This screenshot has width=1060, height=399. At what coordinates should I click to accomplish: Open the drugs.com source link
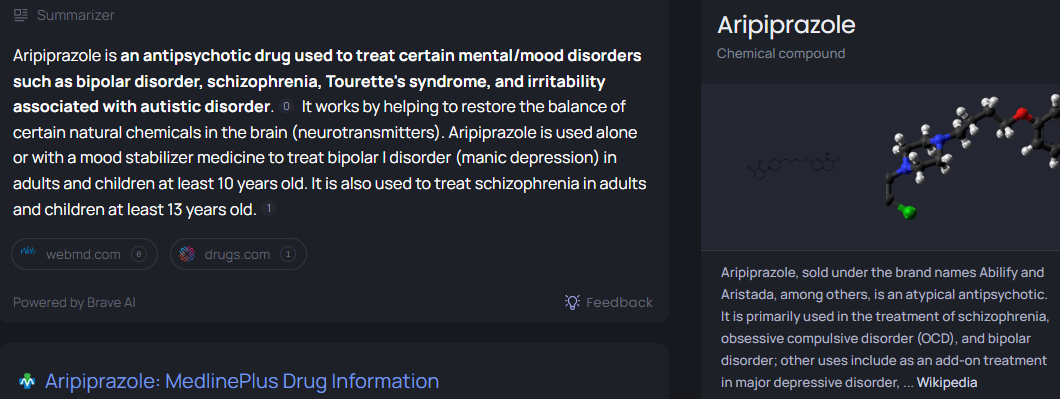point(238,254)
